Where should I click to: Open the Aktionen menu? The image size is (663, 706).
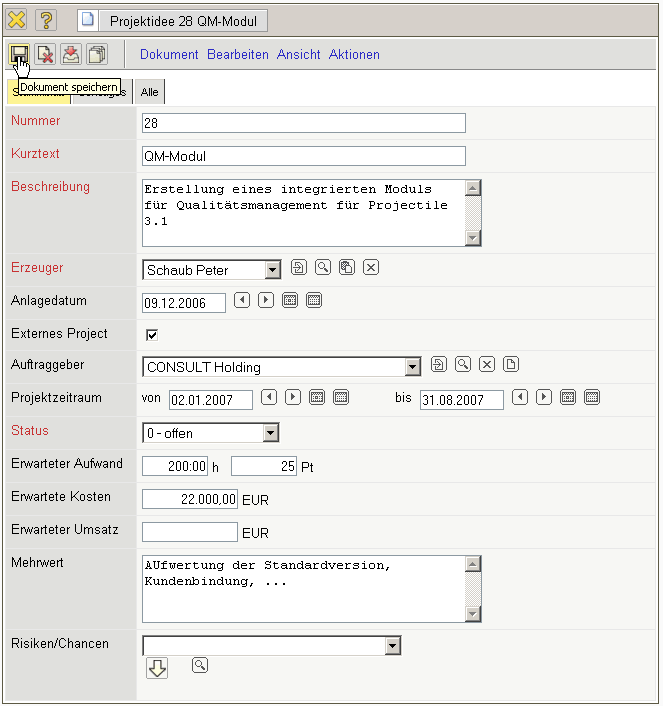[x=354, y=55]
